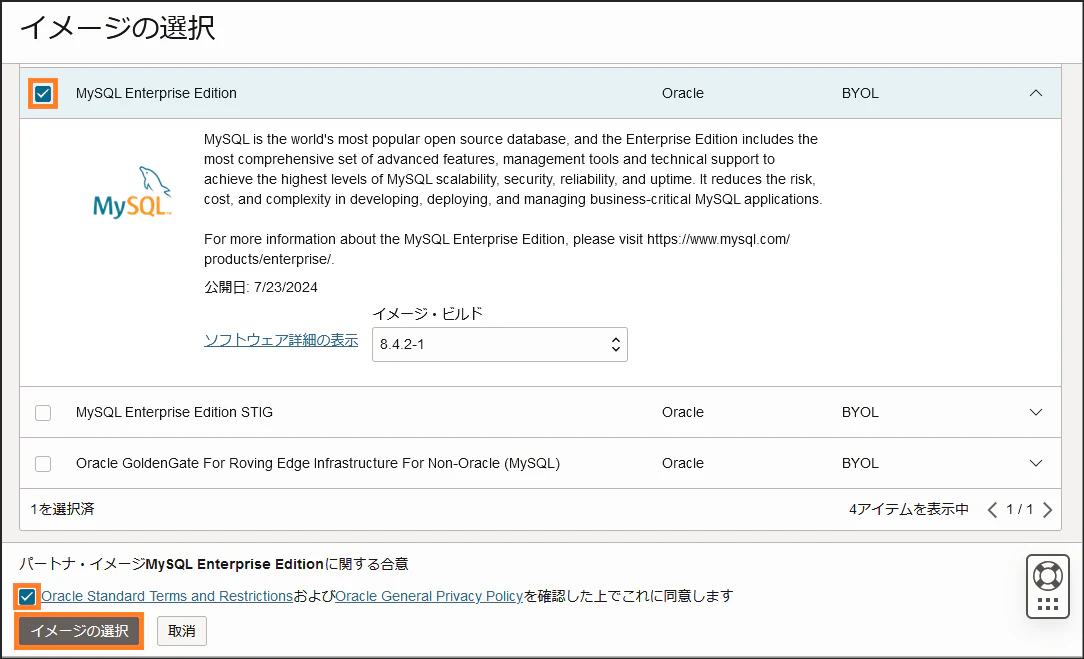Select the Oracle GoldenGate For Roving Edge checkbox

43,464
